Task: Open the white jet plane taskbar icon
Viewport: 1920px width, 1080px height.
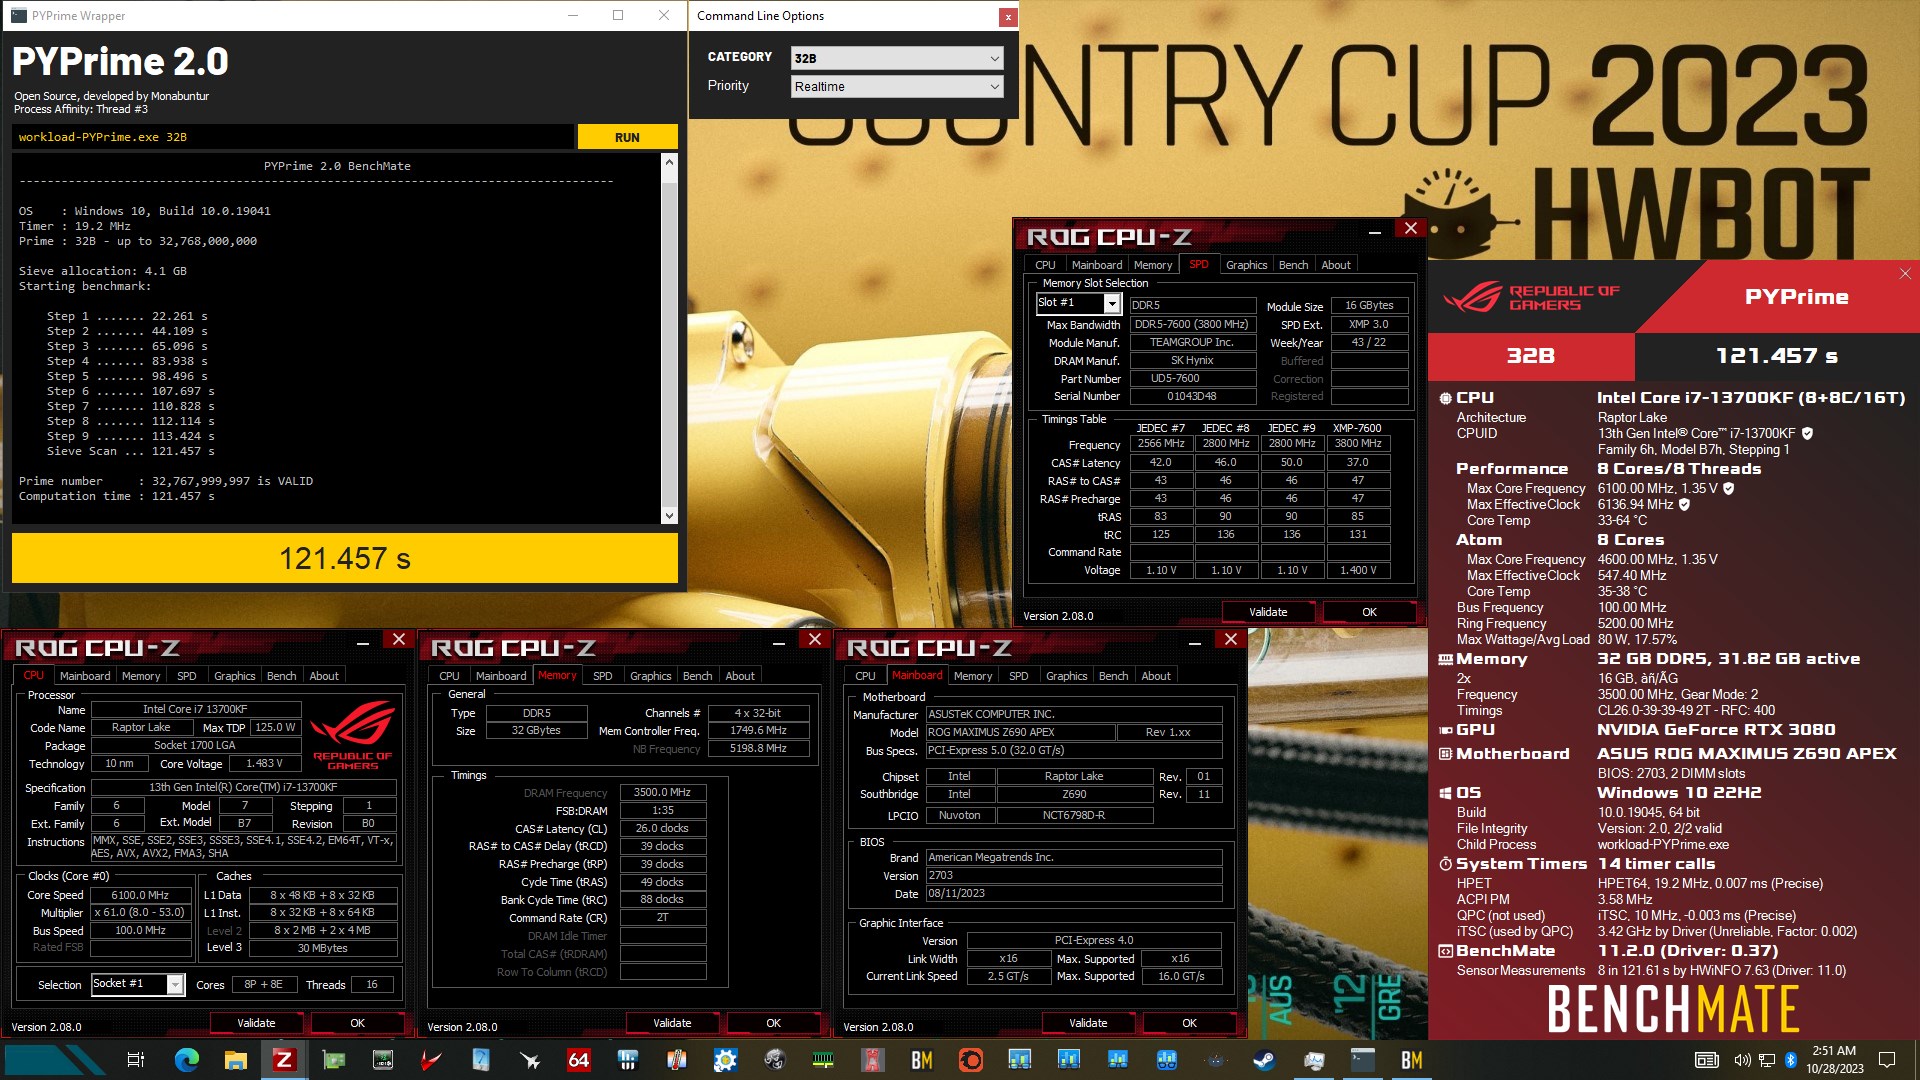Action: click(529, 1060)
